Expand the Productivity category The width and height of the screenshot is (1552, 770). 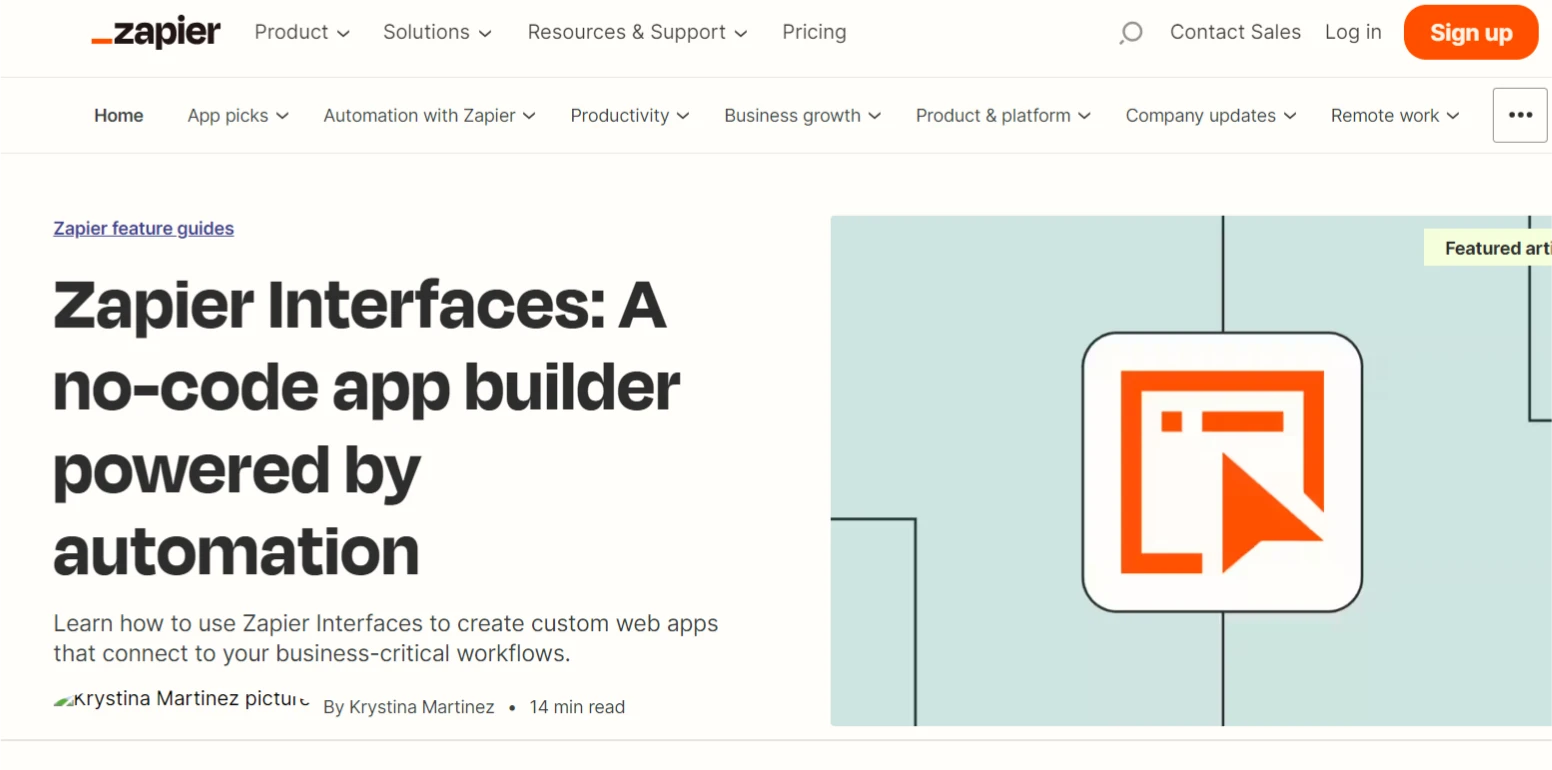pyautogui.click(x=629, y=115)
